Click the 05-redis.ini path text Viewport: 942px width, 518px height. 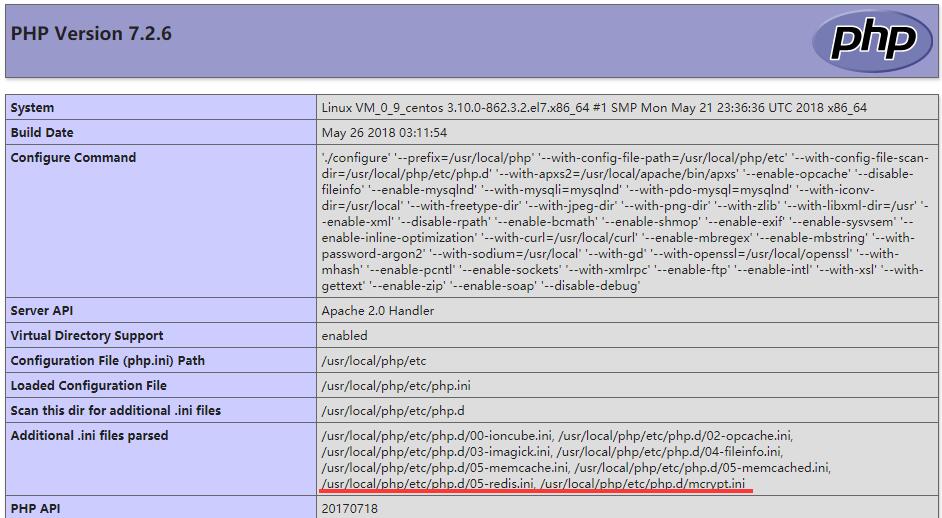(428, 483)
